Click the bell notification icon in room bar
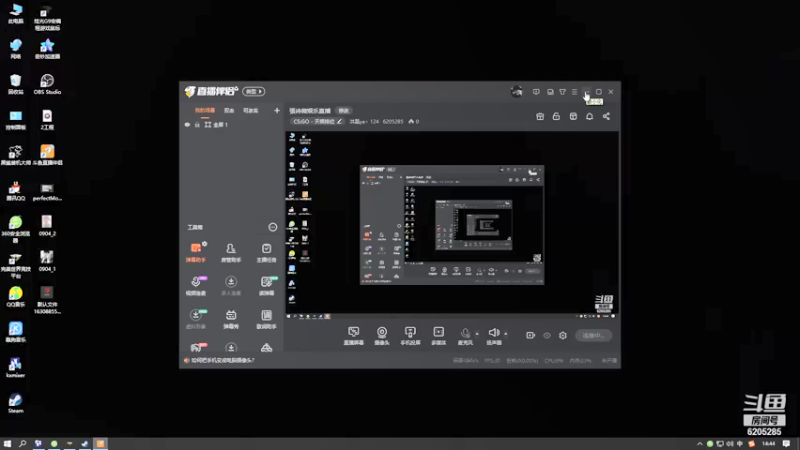Screen dimensions: 800x450 [589, 116]
